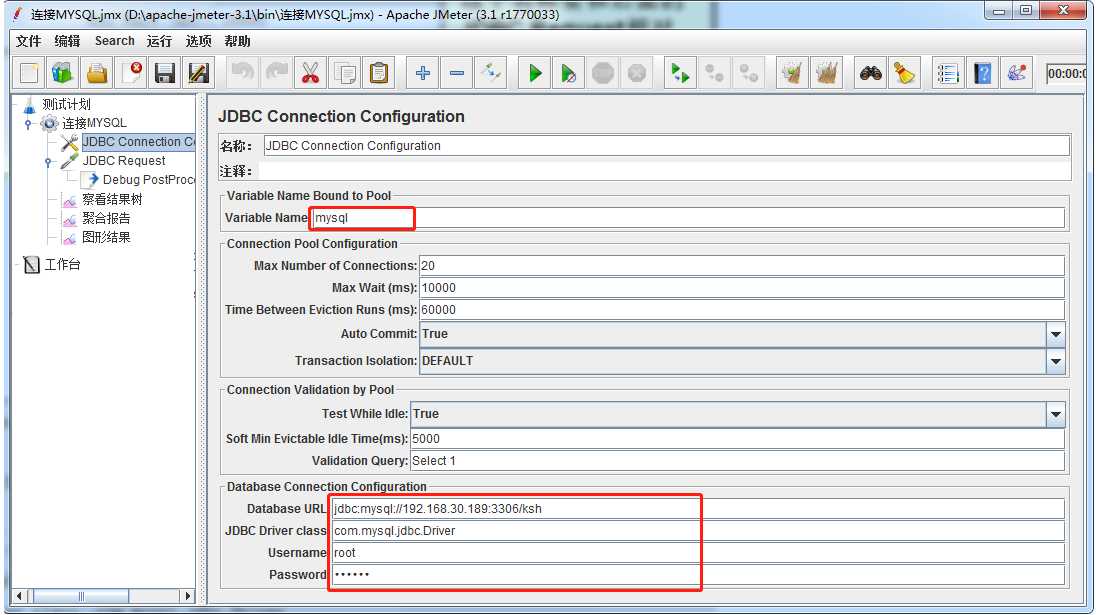Select 连接MYSQL thread group in tree

point(94,123)
